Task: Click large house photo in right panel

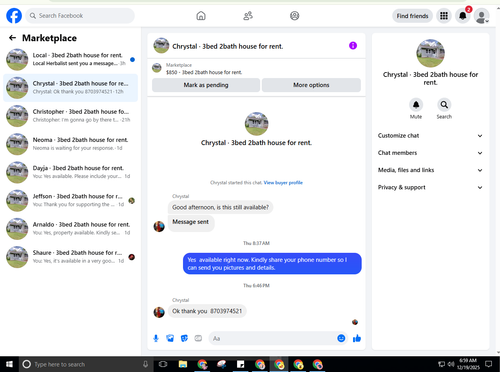Action: click(x=430, y=53)
